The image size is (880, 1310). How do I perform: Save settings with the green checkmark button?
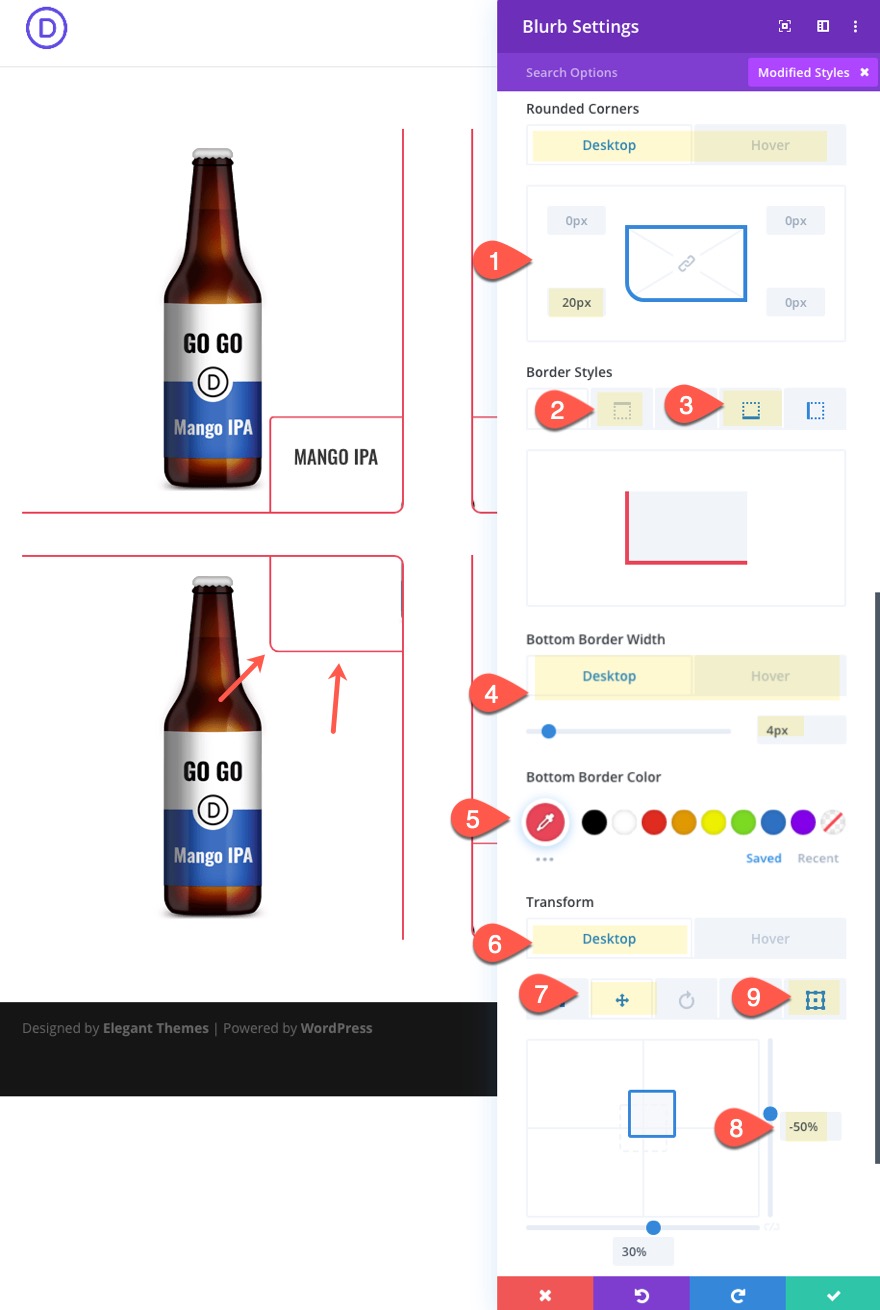(x=832, y=1294)
